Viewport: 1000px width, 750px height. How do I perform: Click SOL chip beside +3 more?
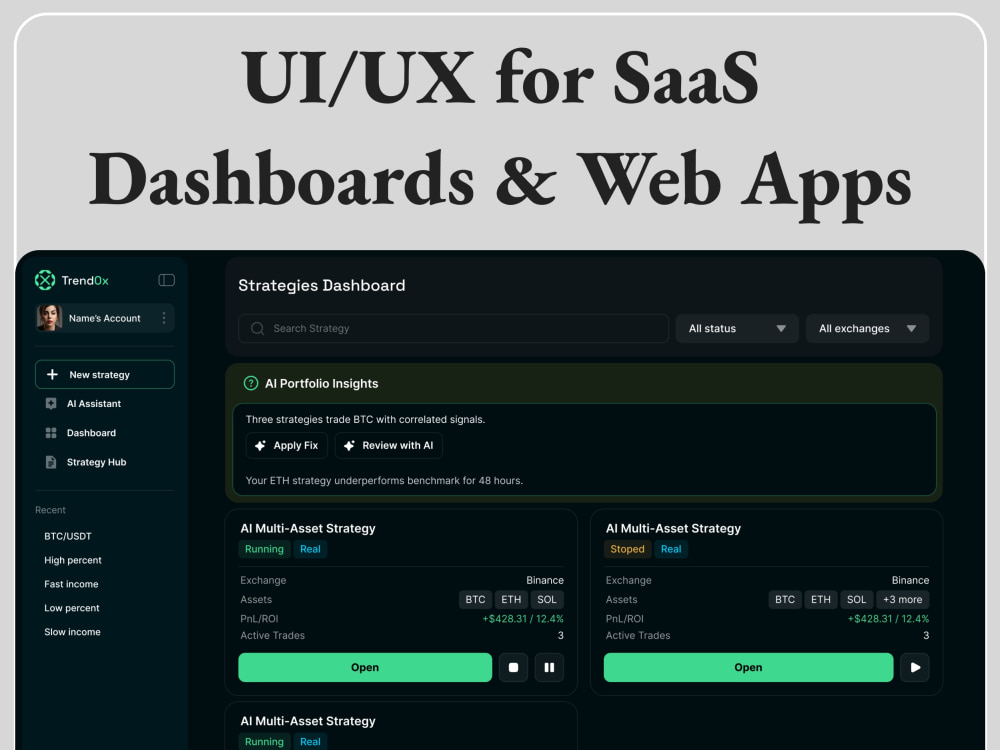click(857, 599)
